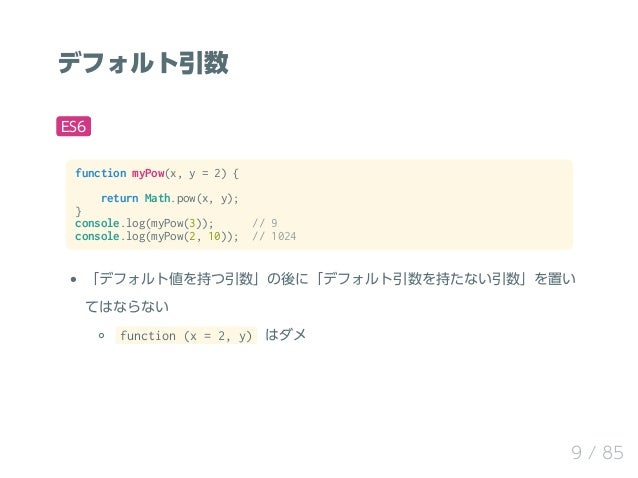Screen dimensions: 638x478
Task: Click the first console.log(myPow(3)) line
Action: pyautogui.click(x=144, y=223)
